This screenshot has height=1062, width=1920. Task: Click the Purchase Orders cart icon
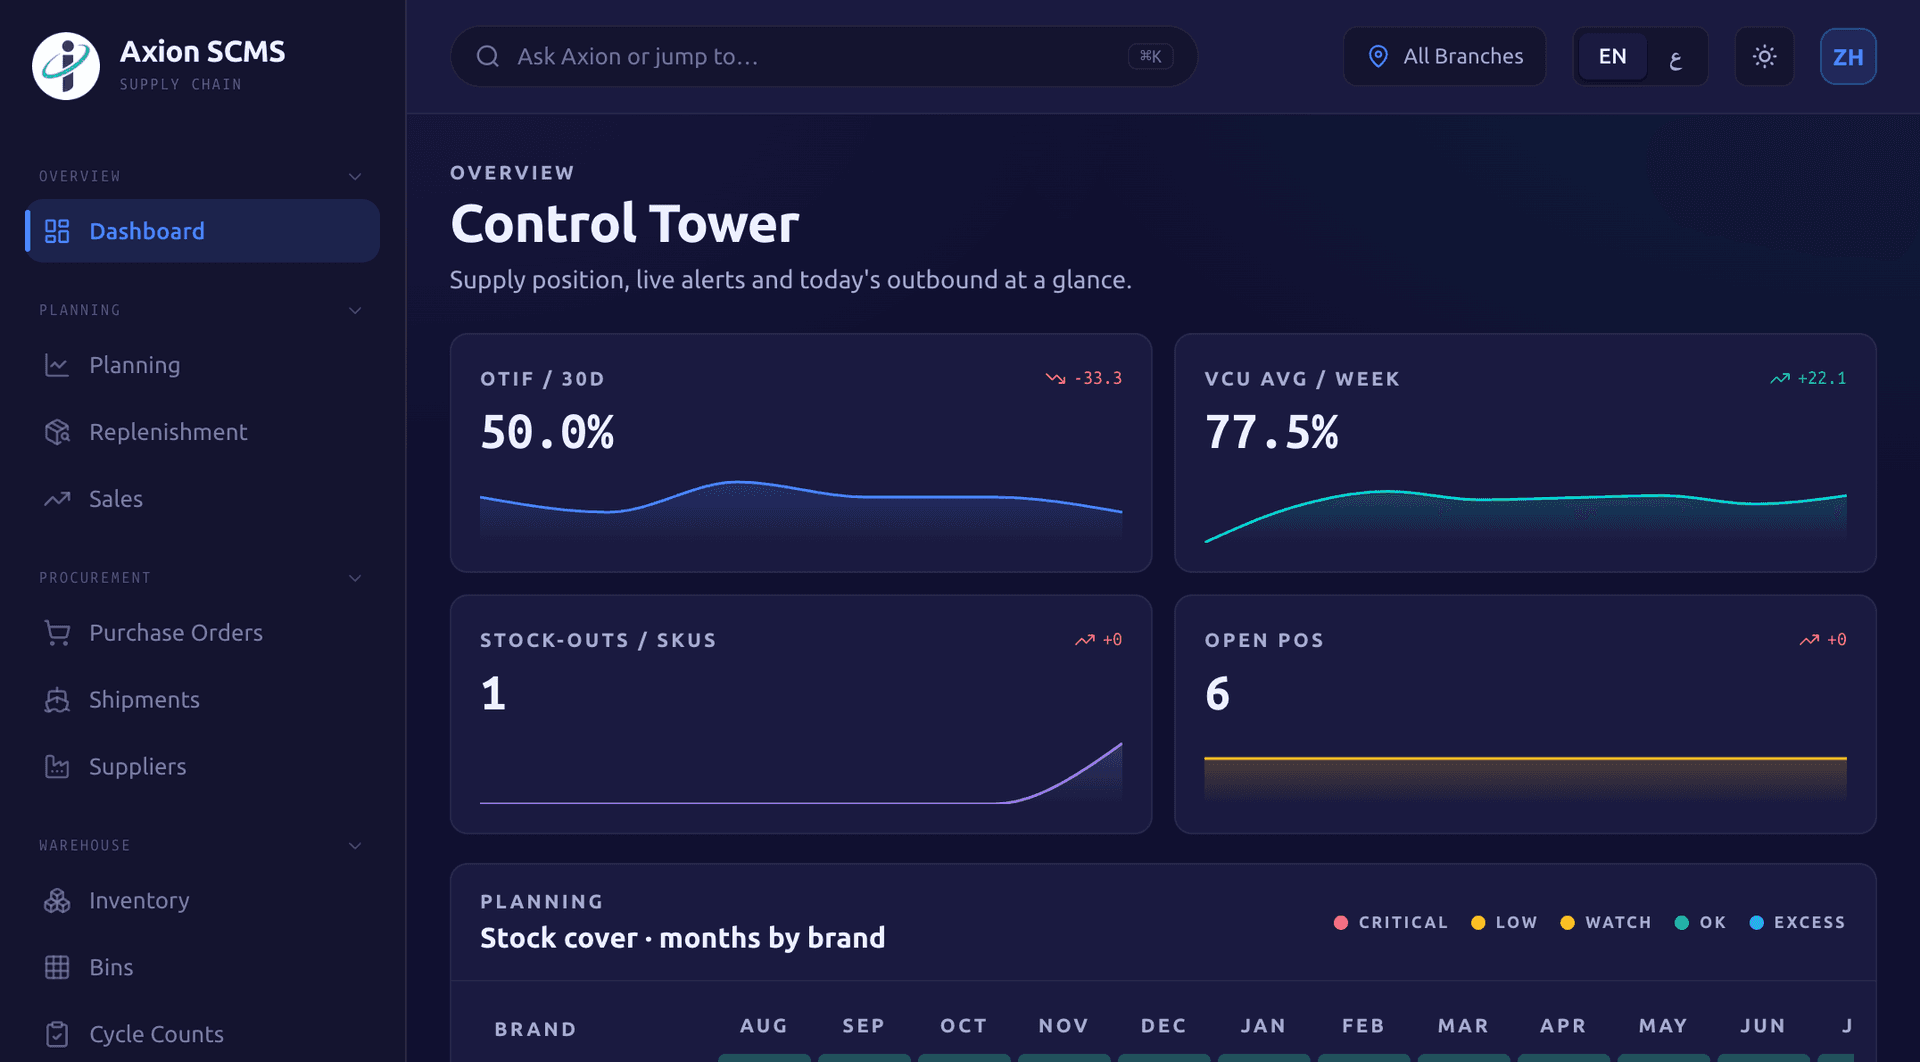pos(57,633)
